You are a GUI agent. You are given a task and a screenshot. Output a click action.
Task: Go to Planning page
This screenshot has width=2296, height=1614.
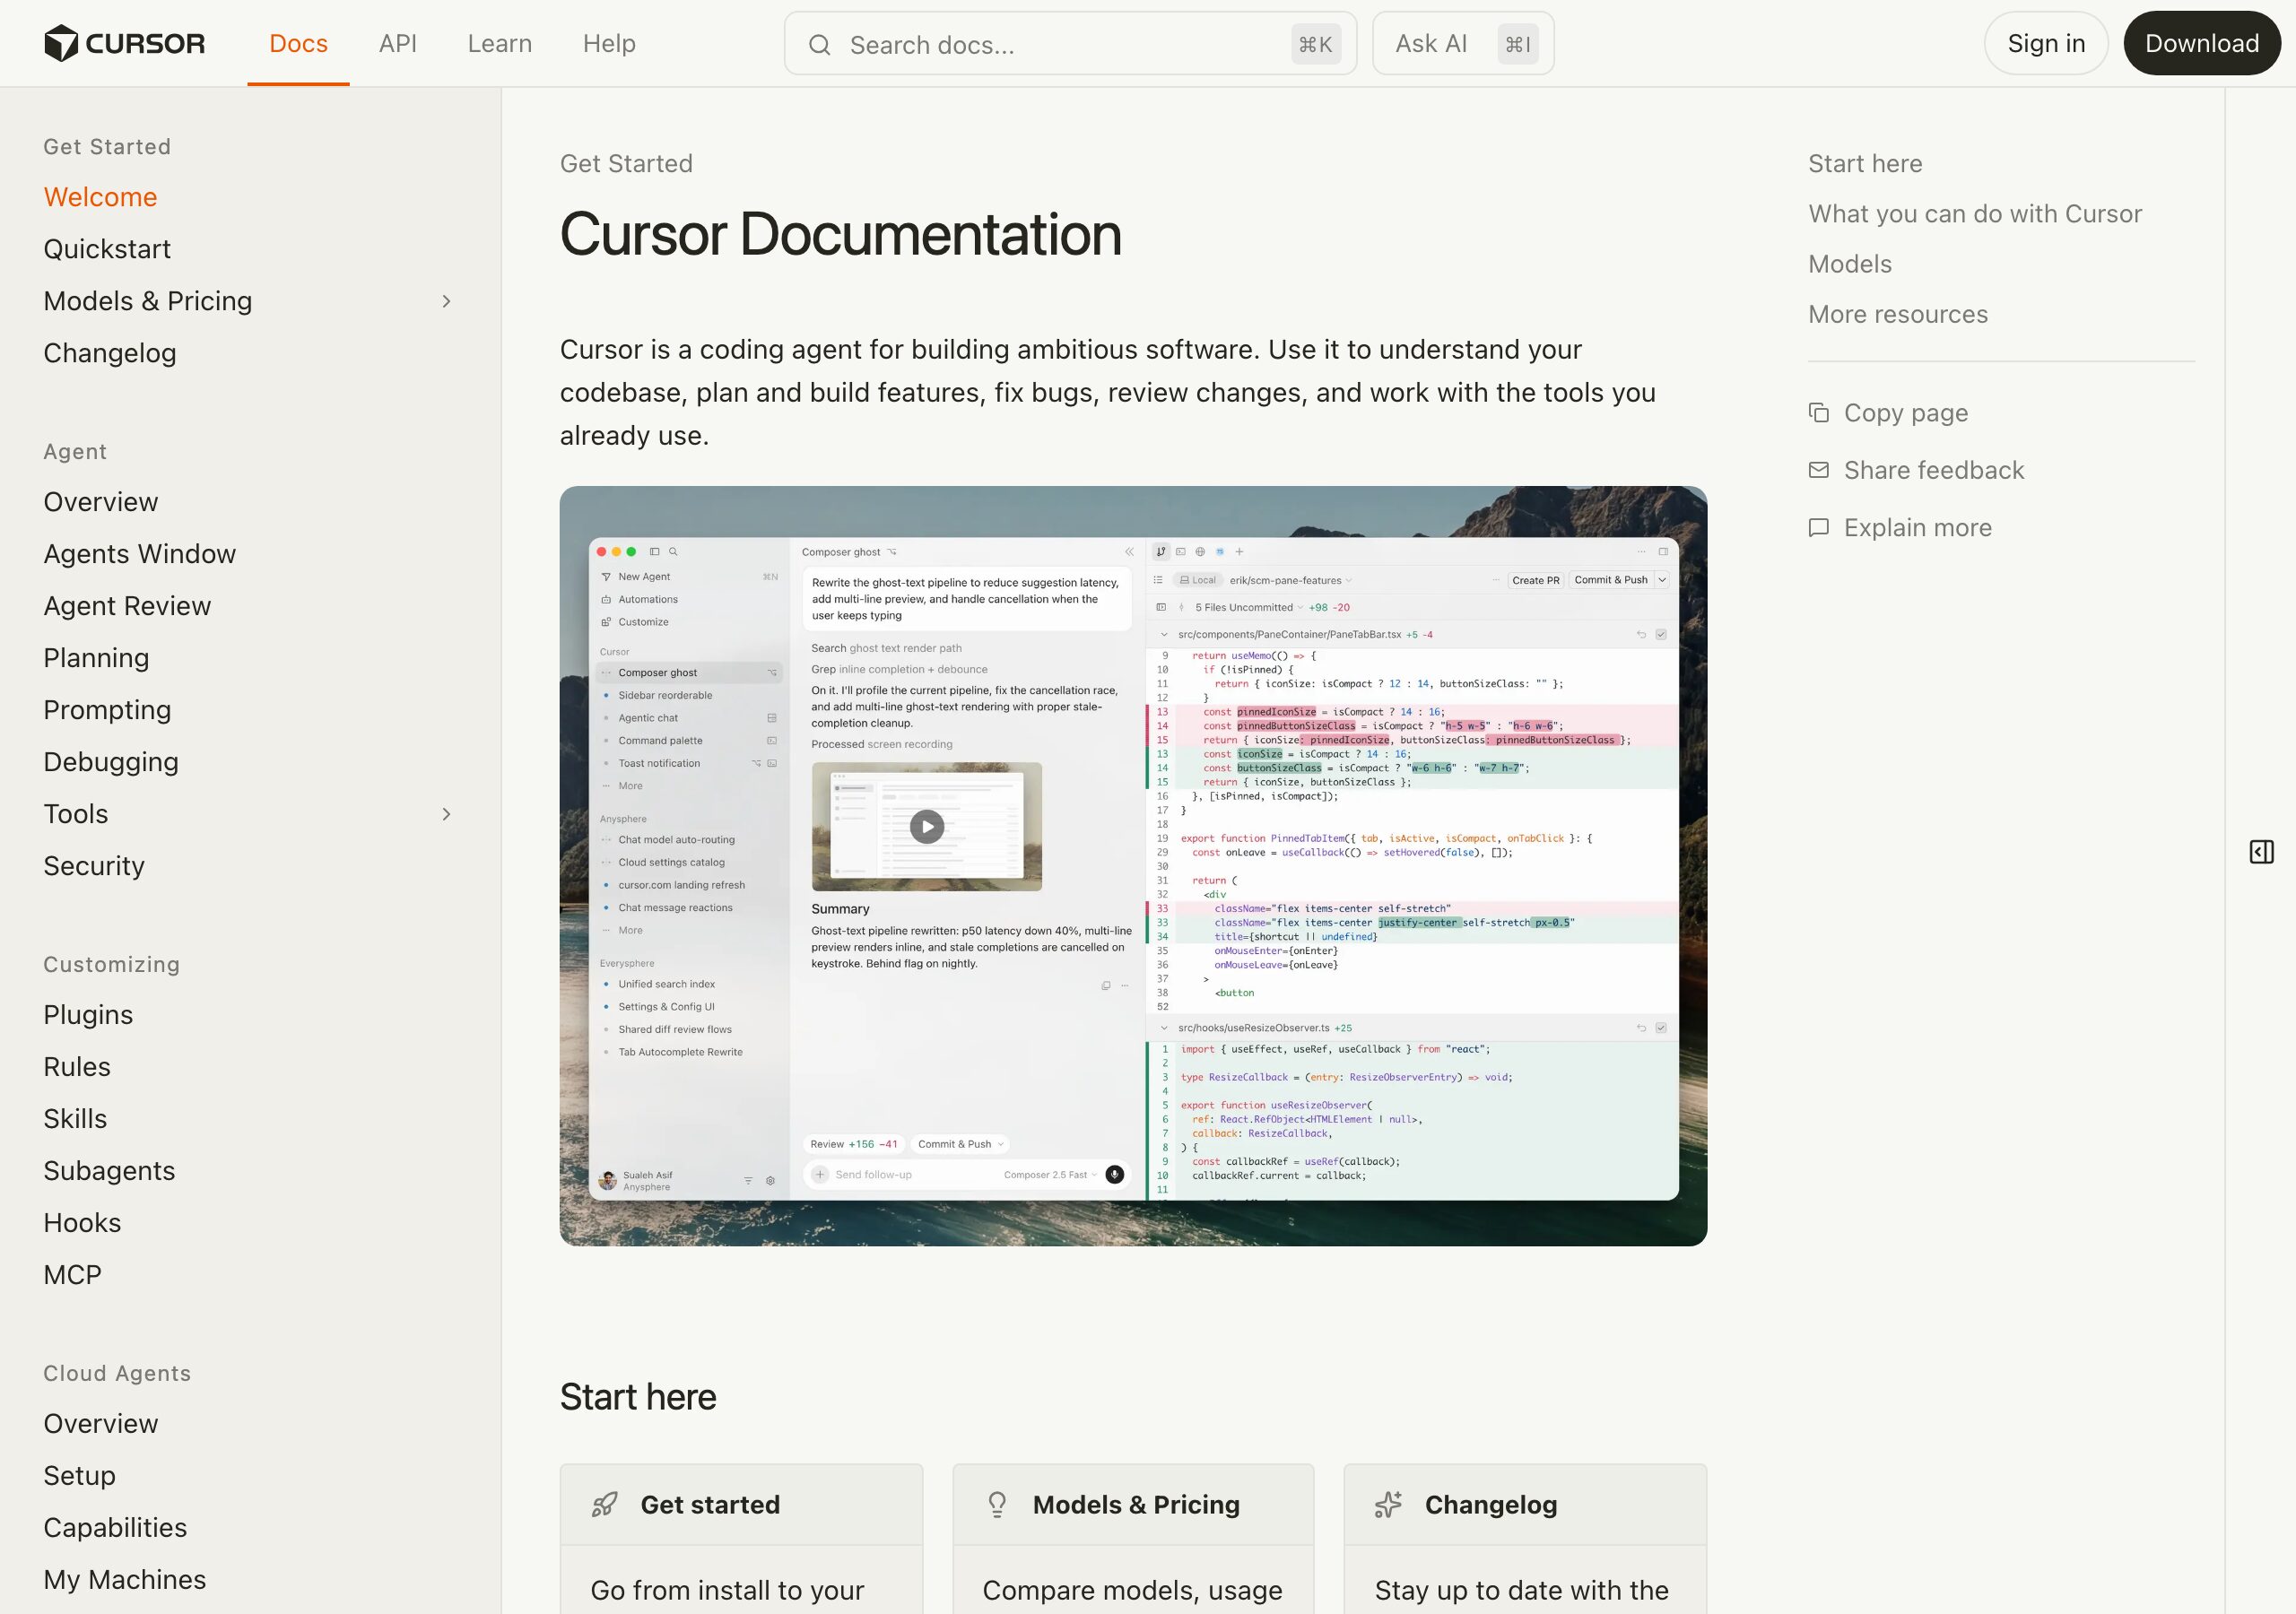(x=96, y=659)
